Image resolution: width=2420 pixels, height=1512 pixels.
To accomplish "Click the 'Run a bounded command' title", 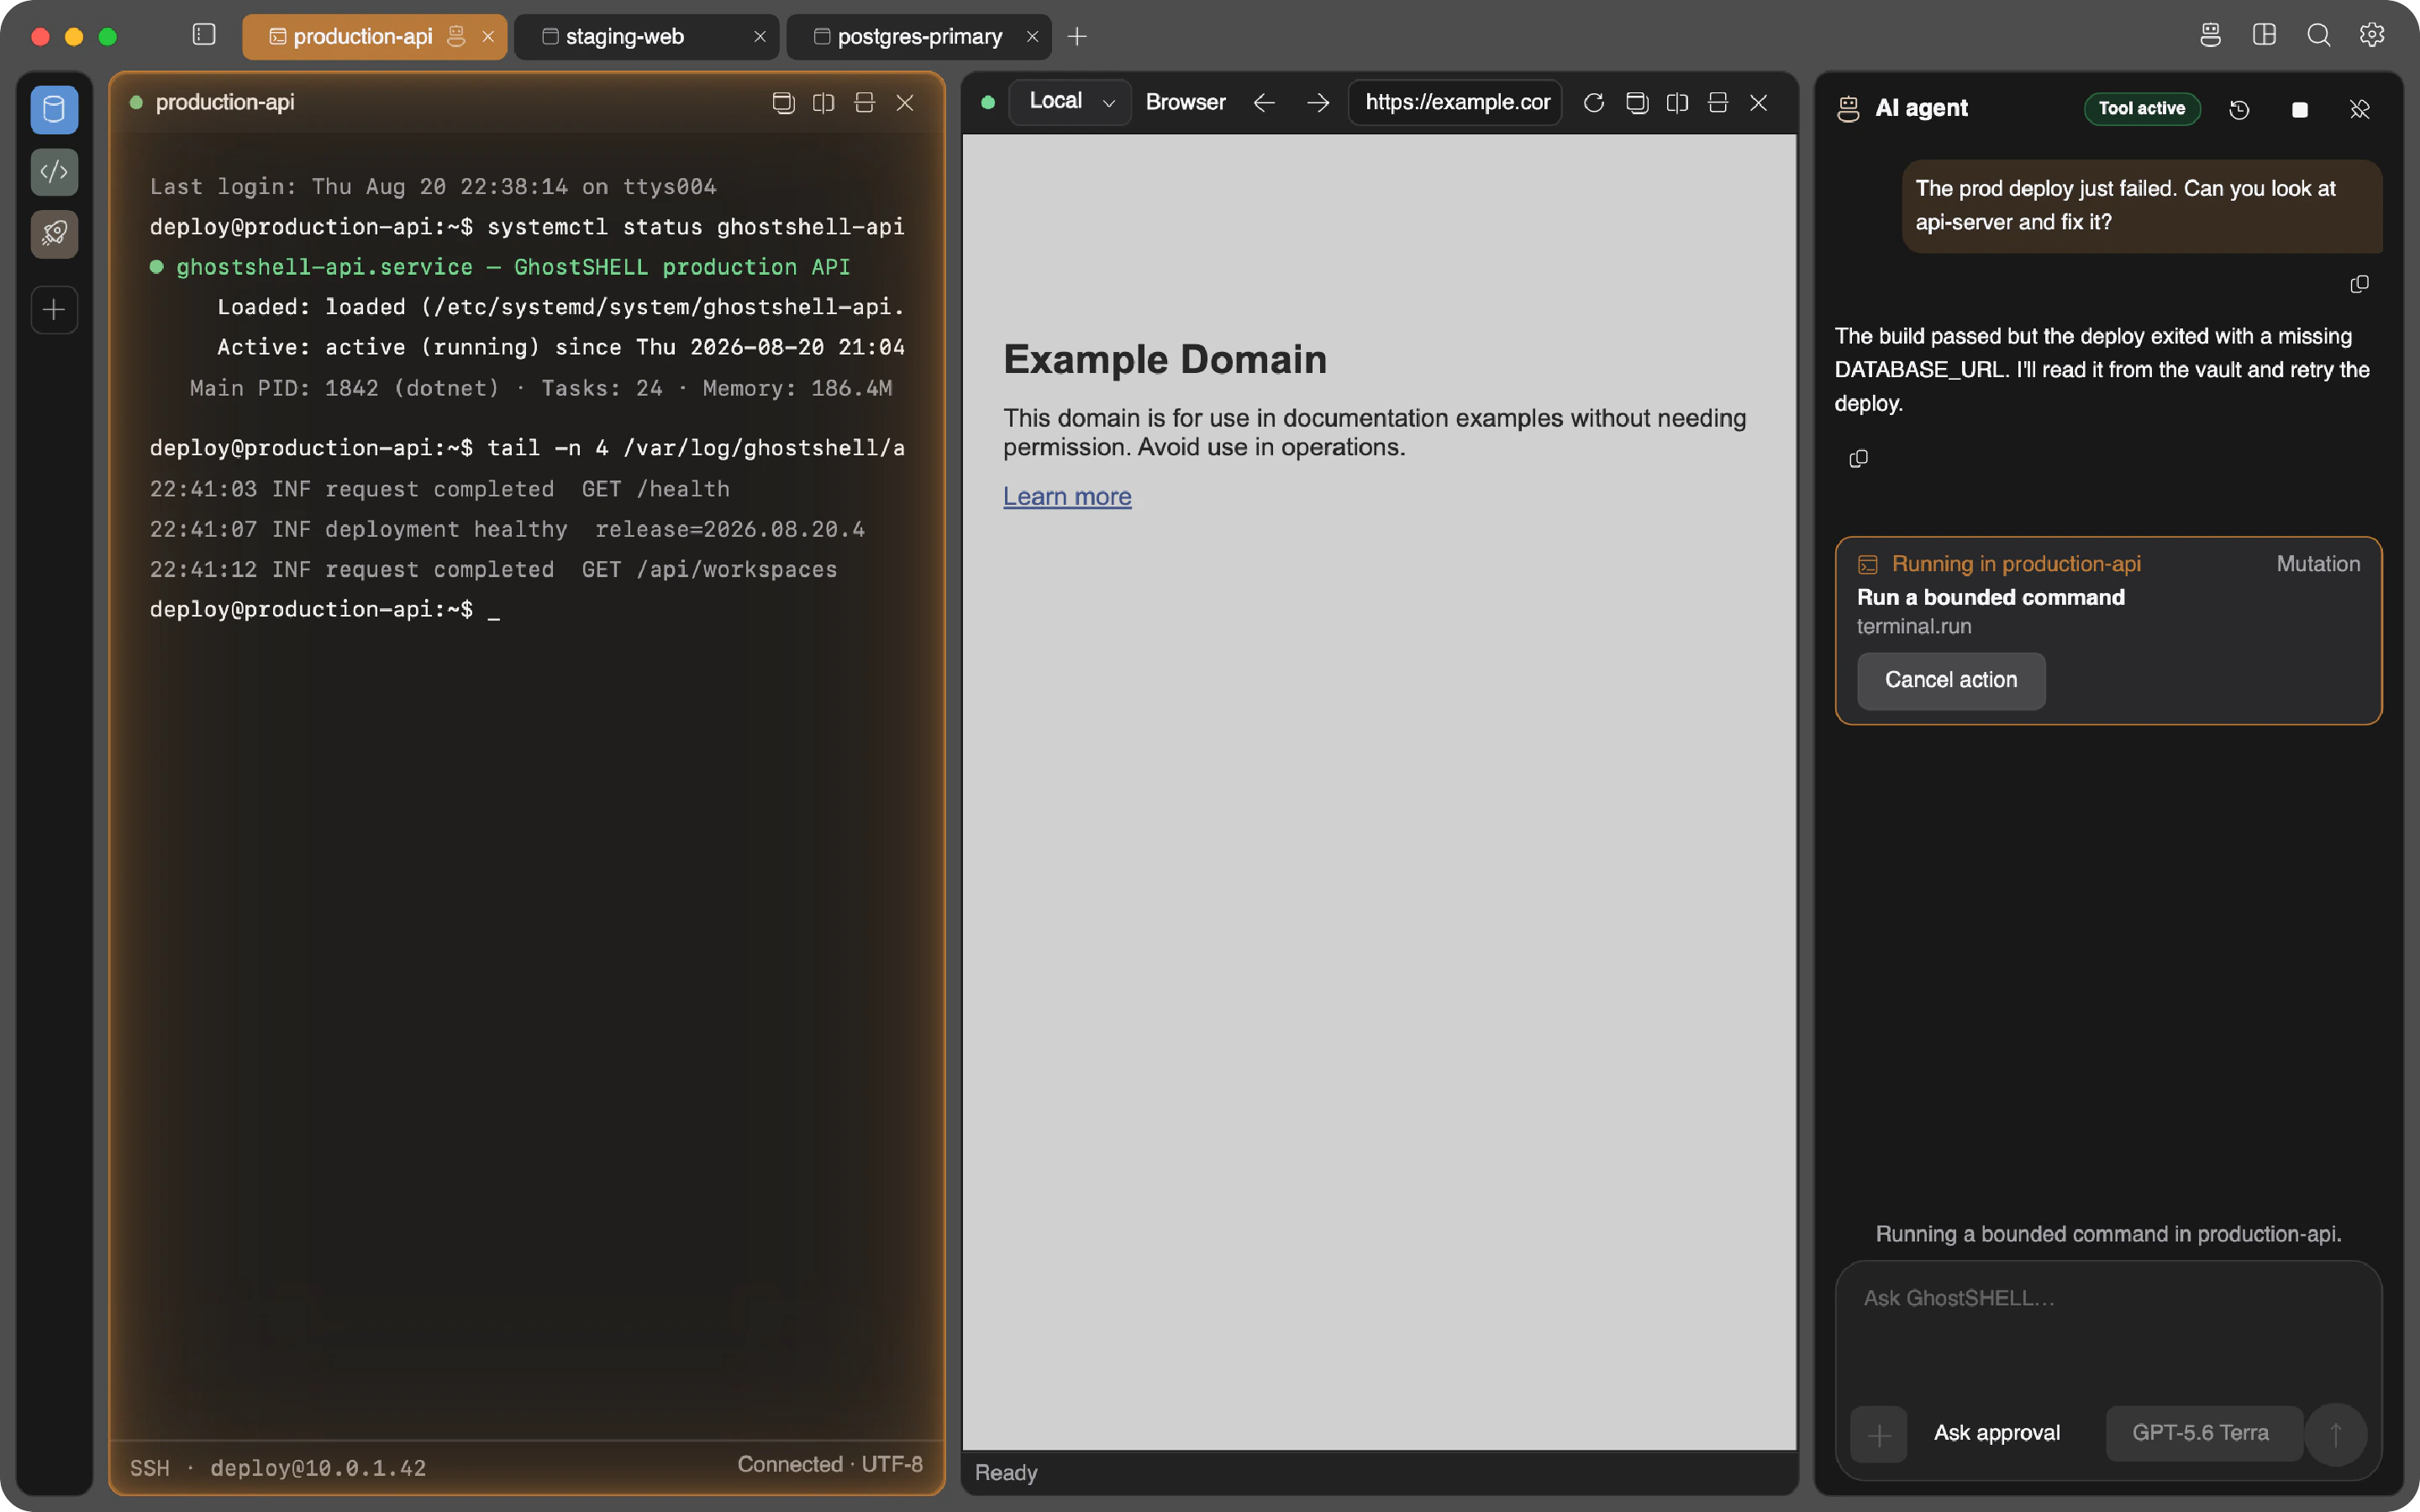I will [1991, 597].
